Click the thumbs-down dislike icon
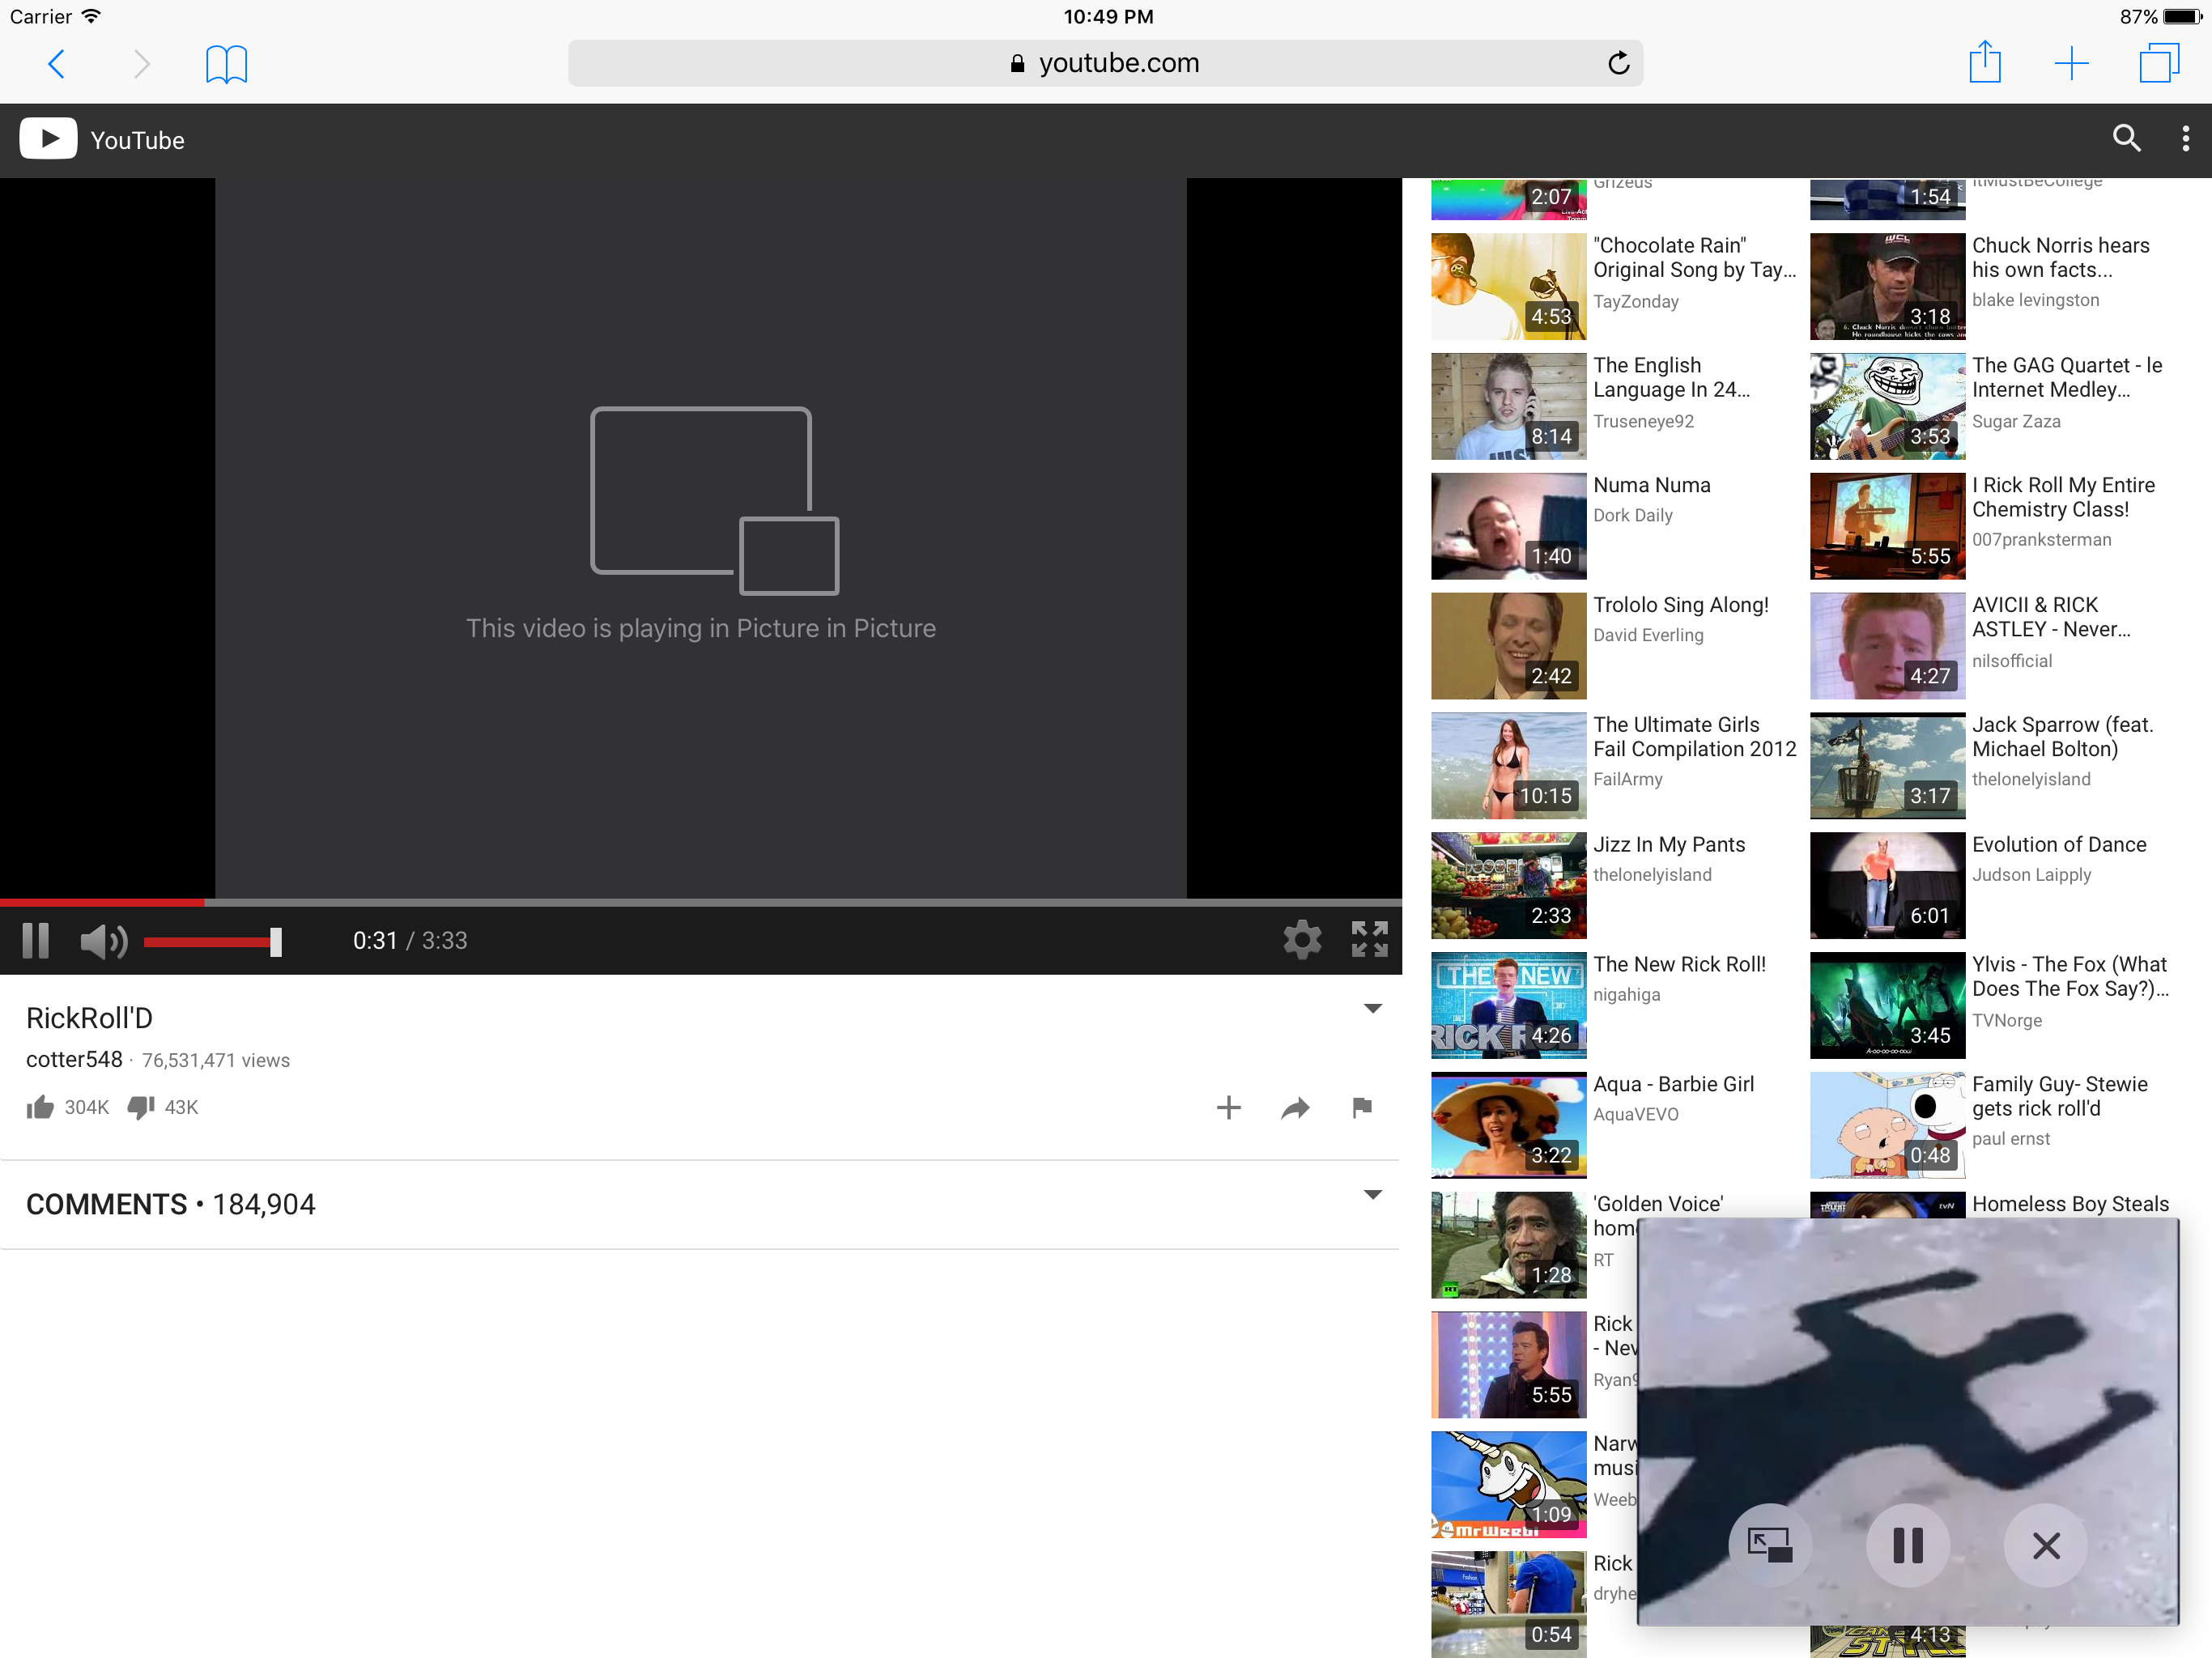 [x=141, y=1107]
